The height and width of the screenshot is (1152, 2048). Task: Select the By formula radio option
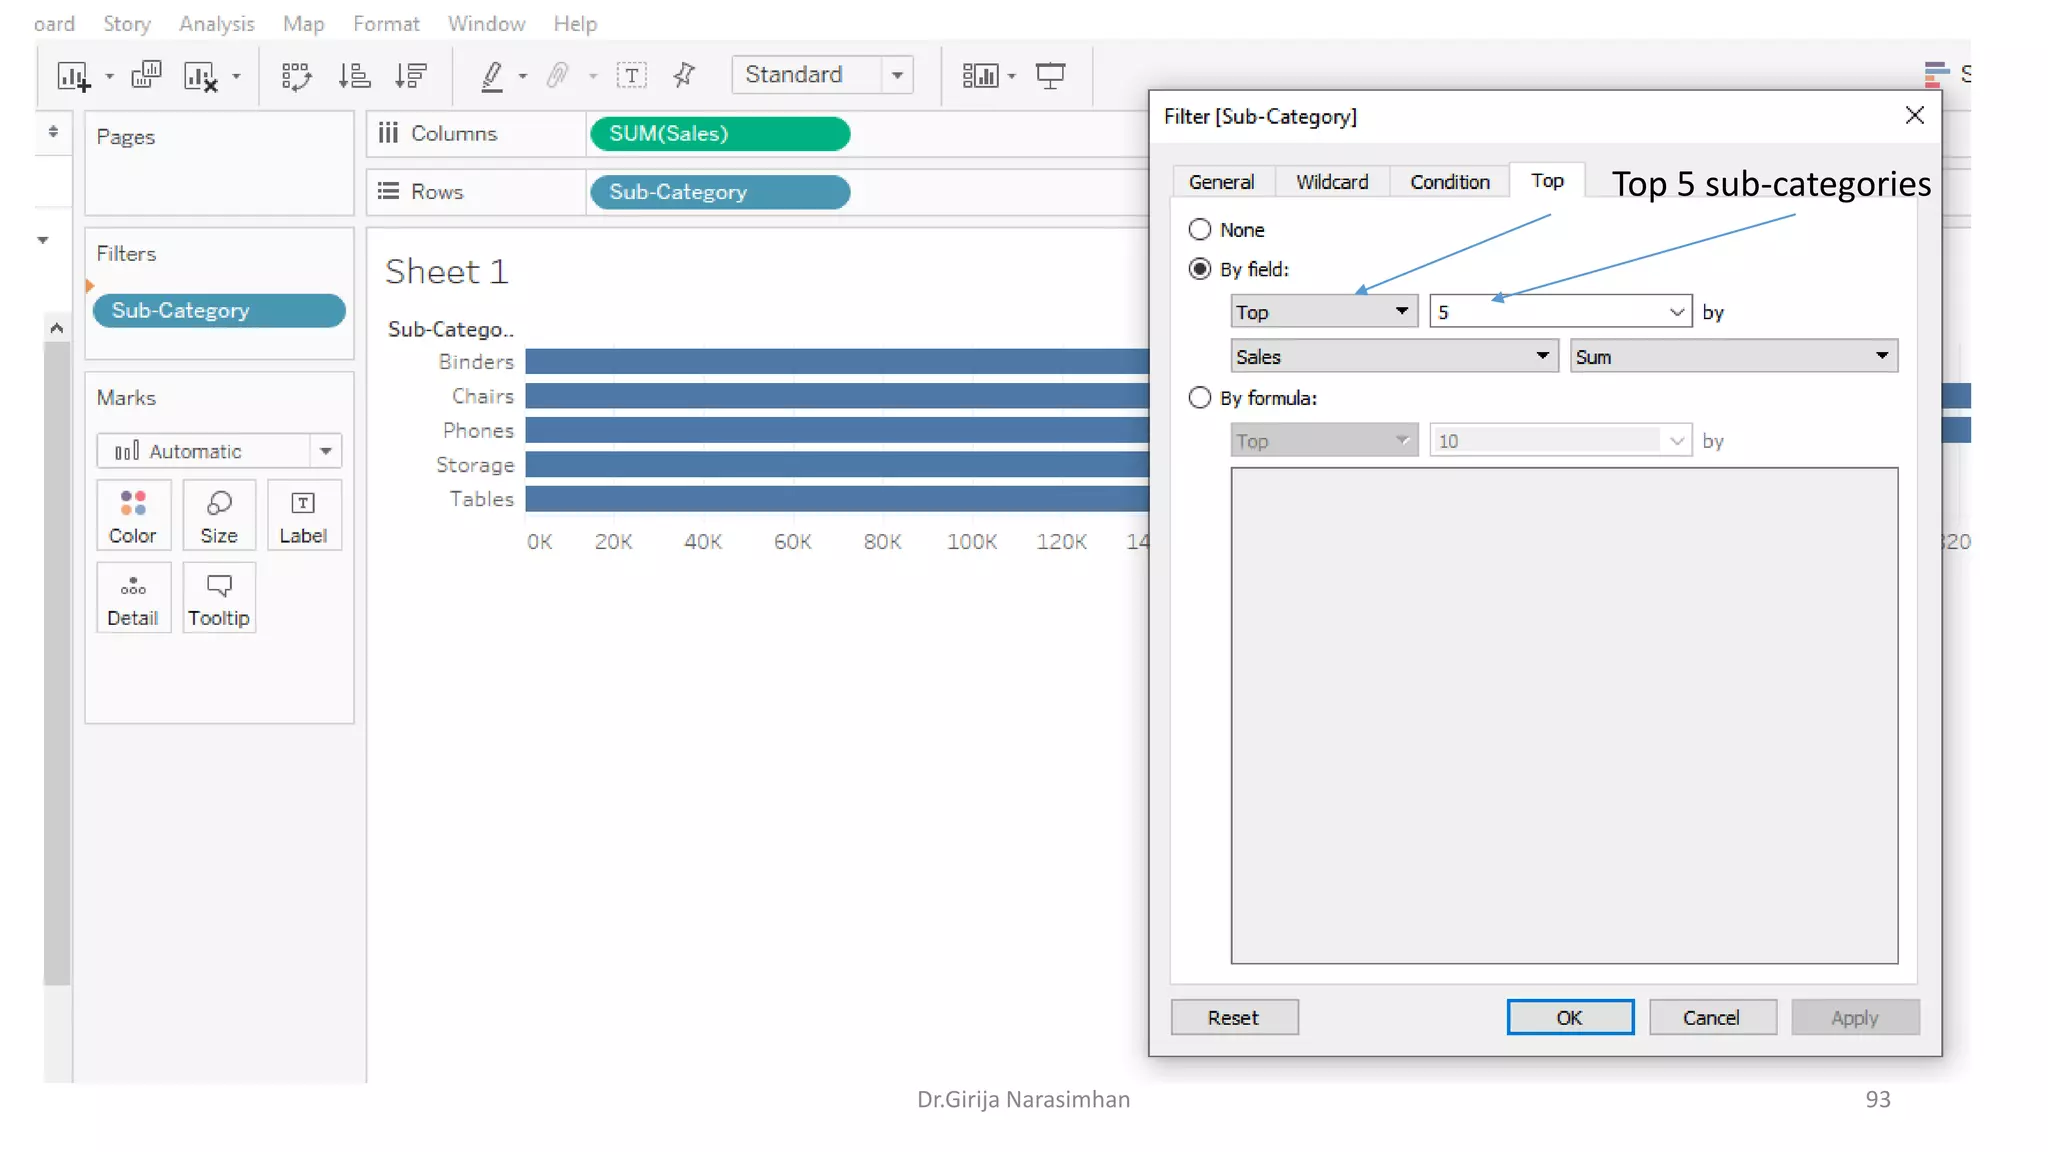[1200, 398]
